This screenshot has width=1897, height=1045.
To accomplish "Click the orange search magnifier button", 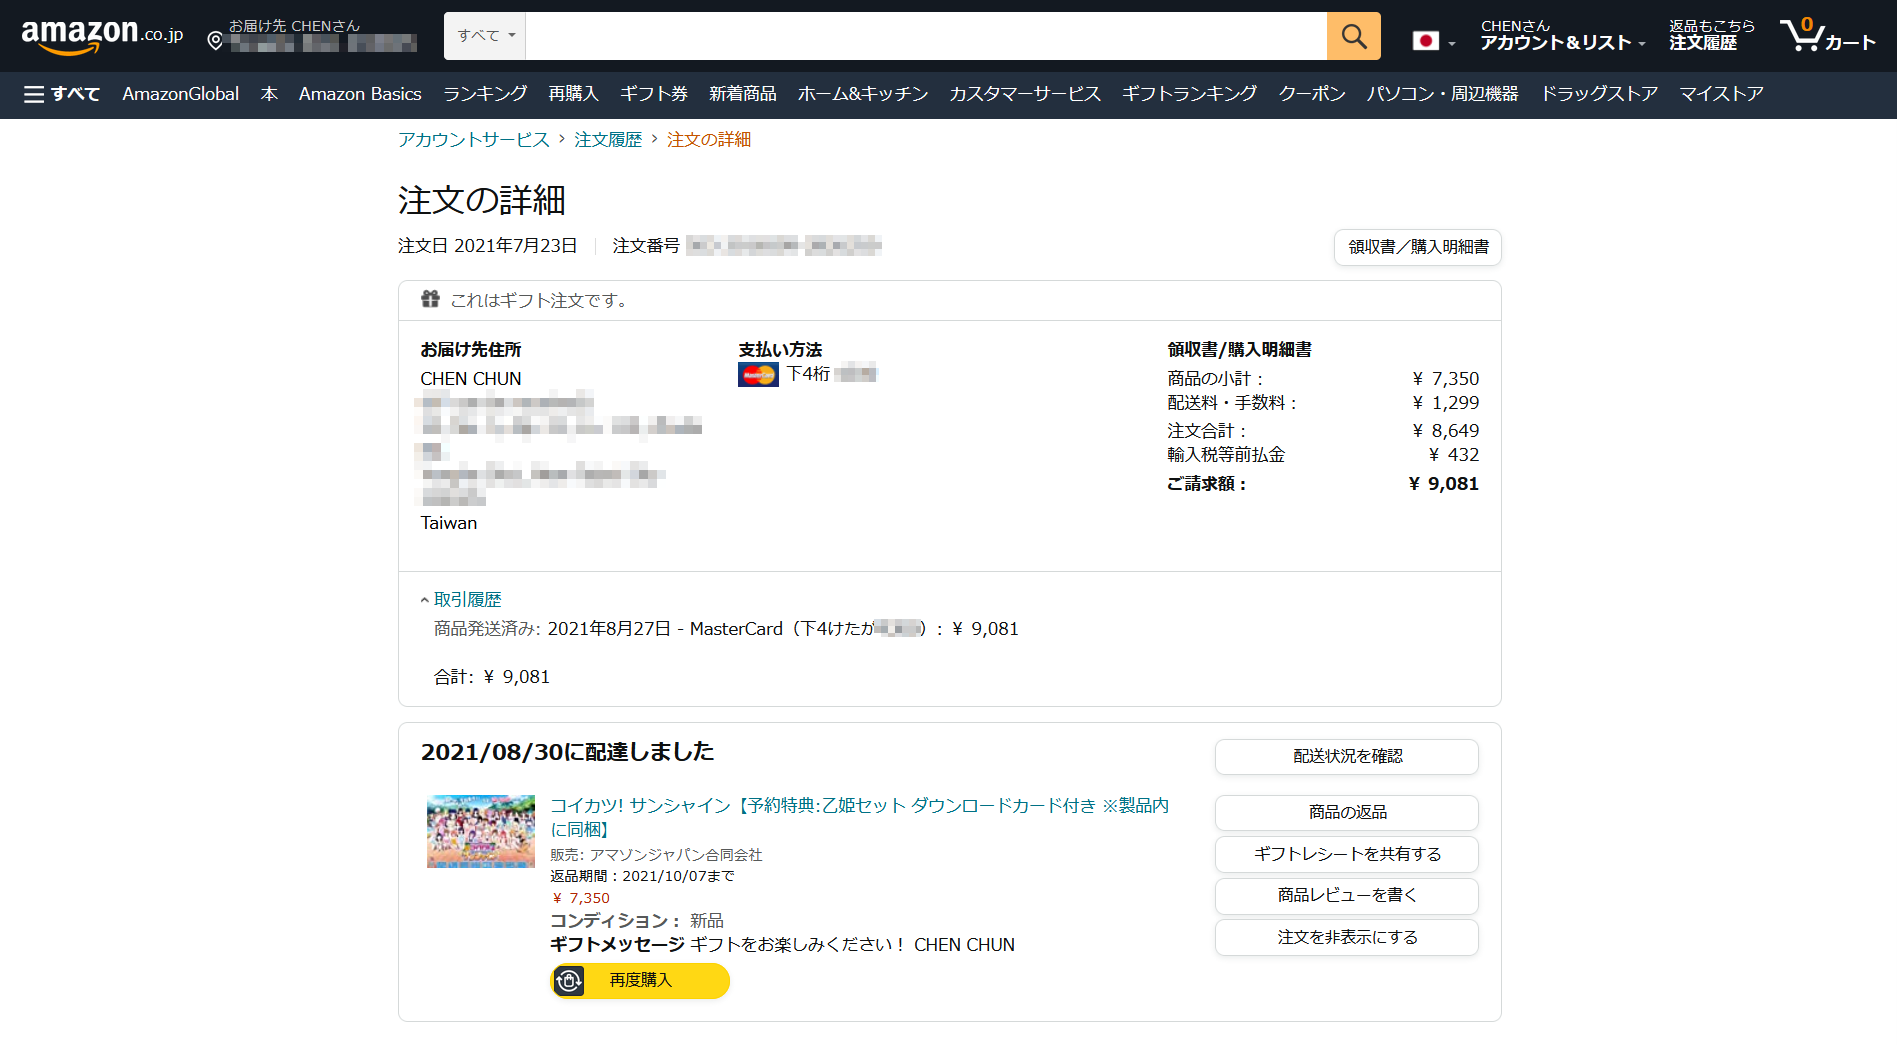I will (x=1353, y=36).
